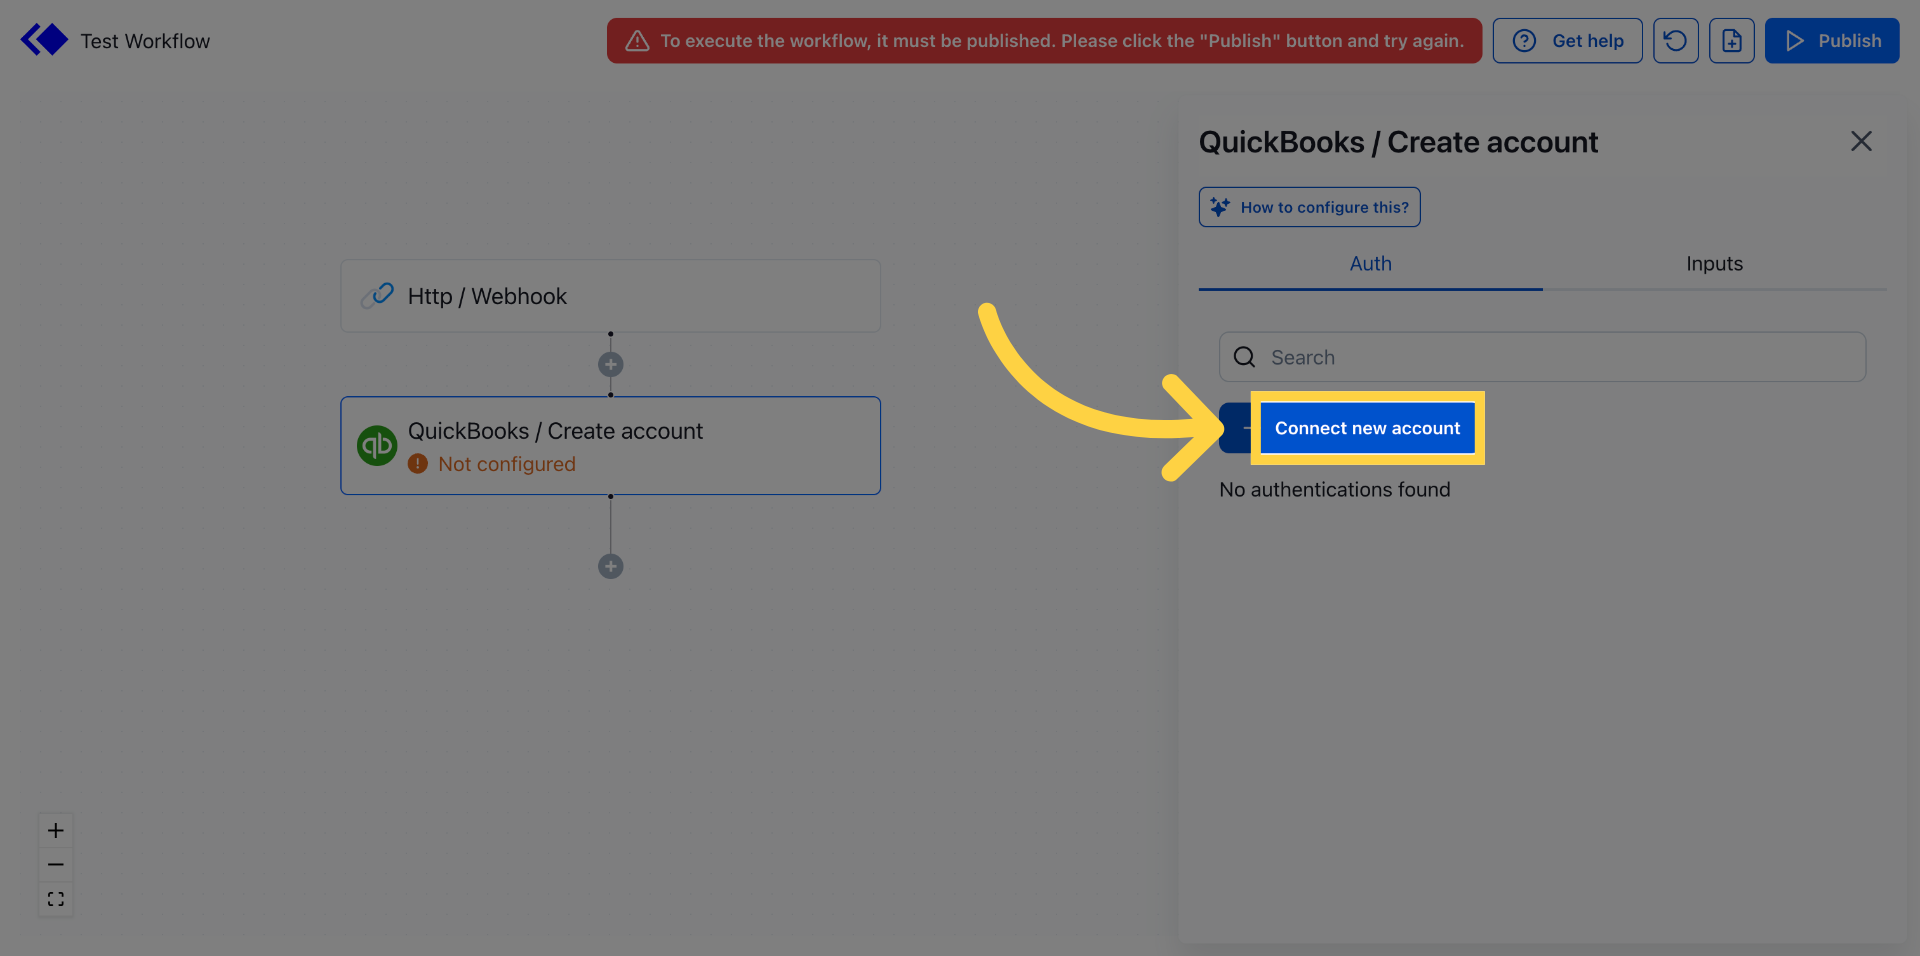This screenshot has height=956, width=1920.
Task: Click the workflow app logo icon
Action: pos(44,39)
